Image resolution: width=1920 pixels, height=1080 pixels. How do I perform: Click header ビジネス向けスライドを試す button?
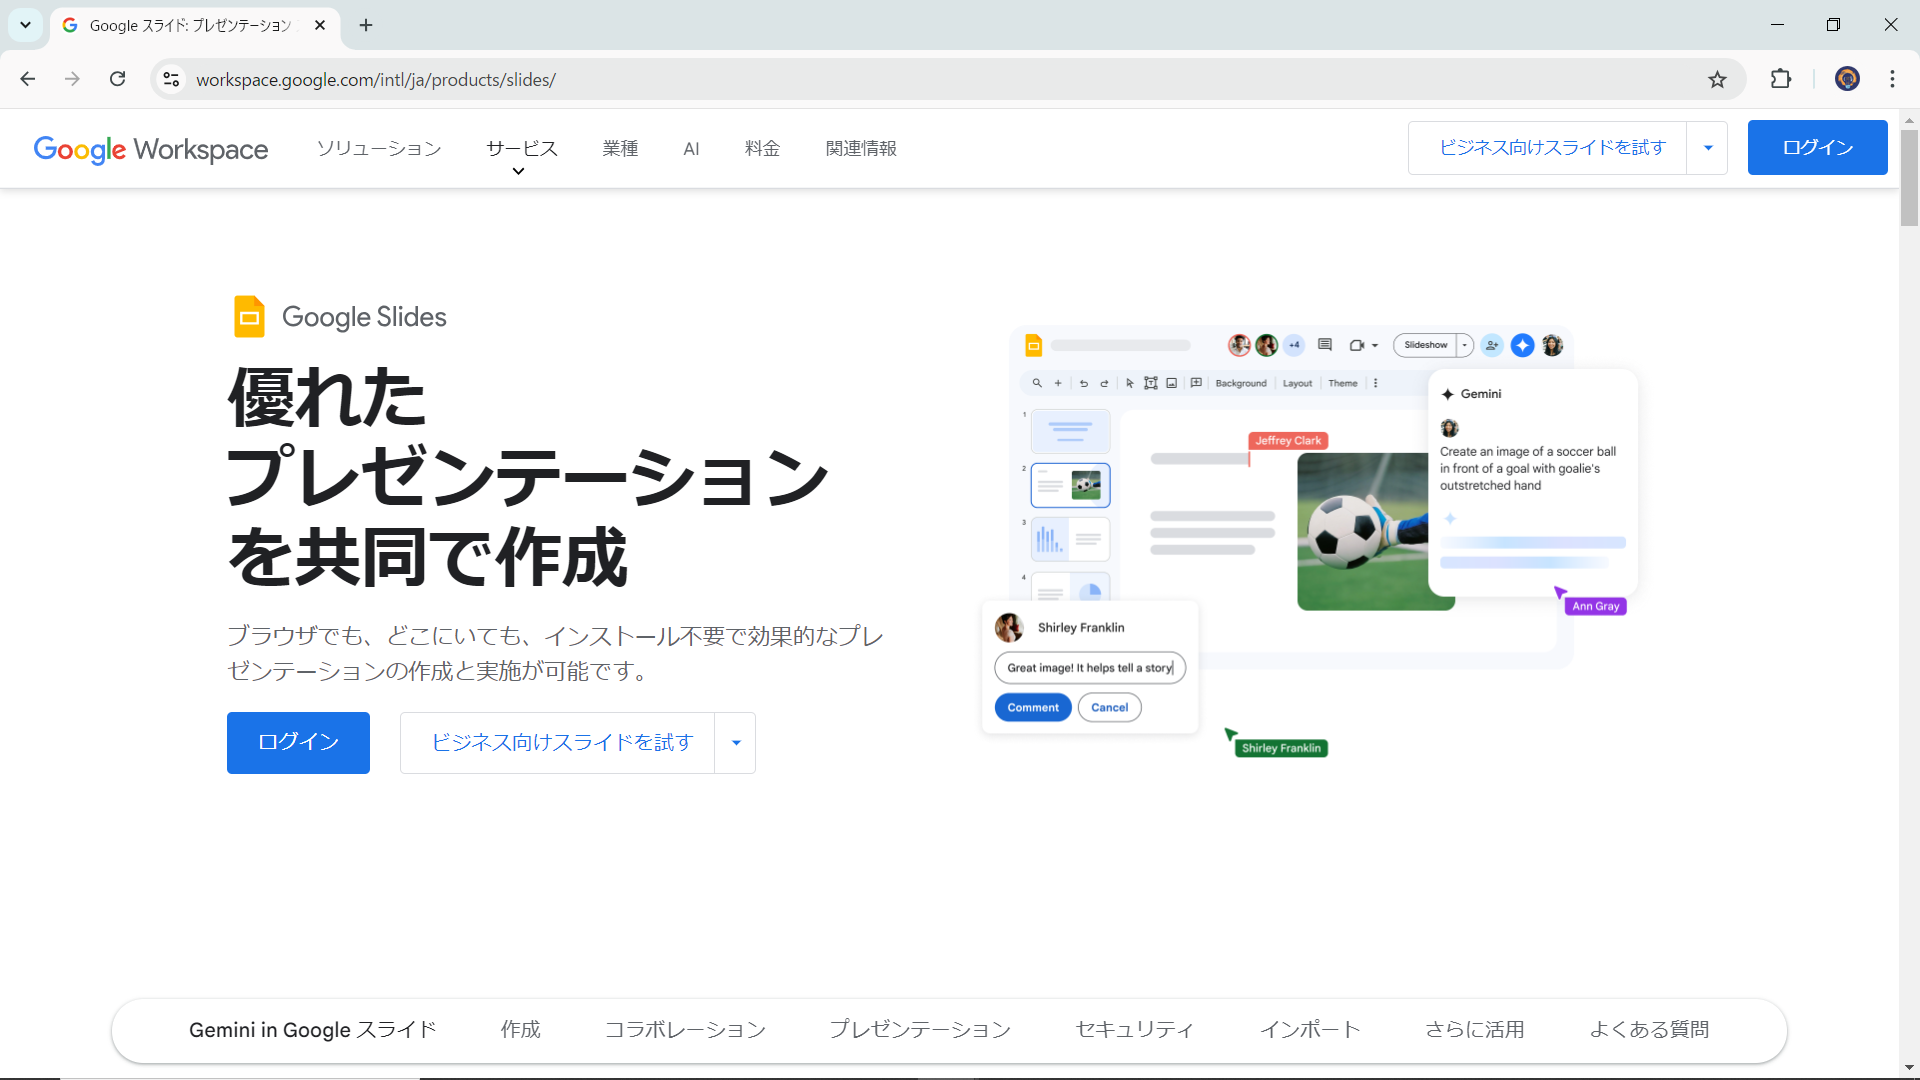coord(1547,148)
